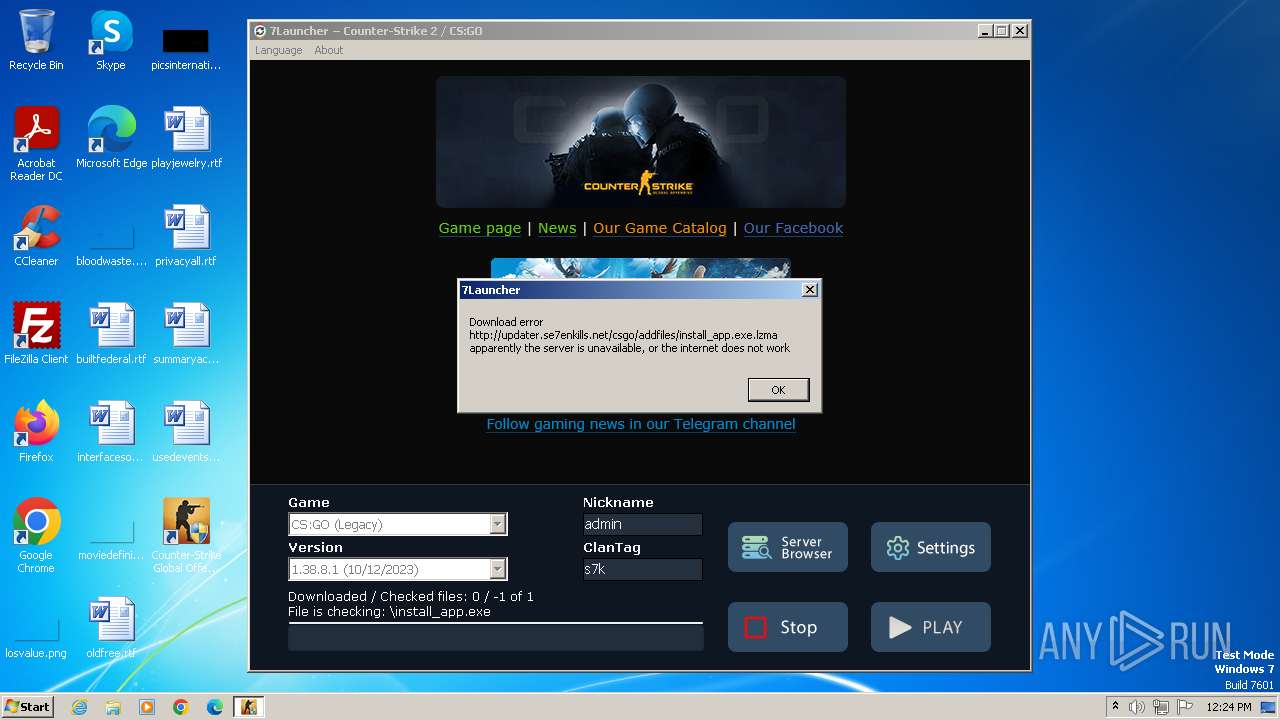Open the network tray icon
This screenshot has height=720, width=1280.
(x=1160, y=707)
